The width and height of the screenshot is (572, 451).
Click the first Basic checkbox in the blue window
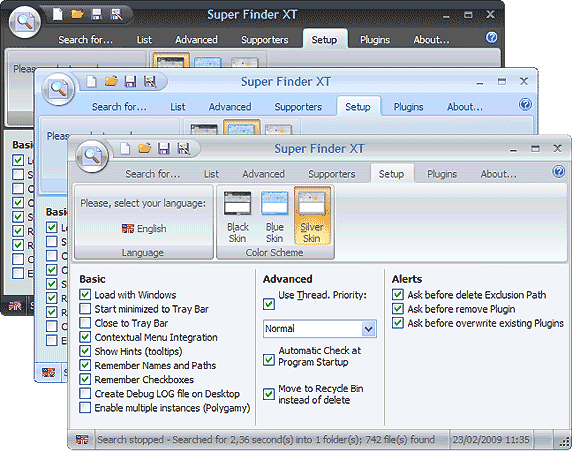(x=51, y=227)
